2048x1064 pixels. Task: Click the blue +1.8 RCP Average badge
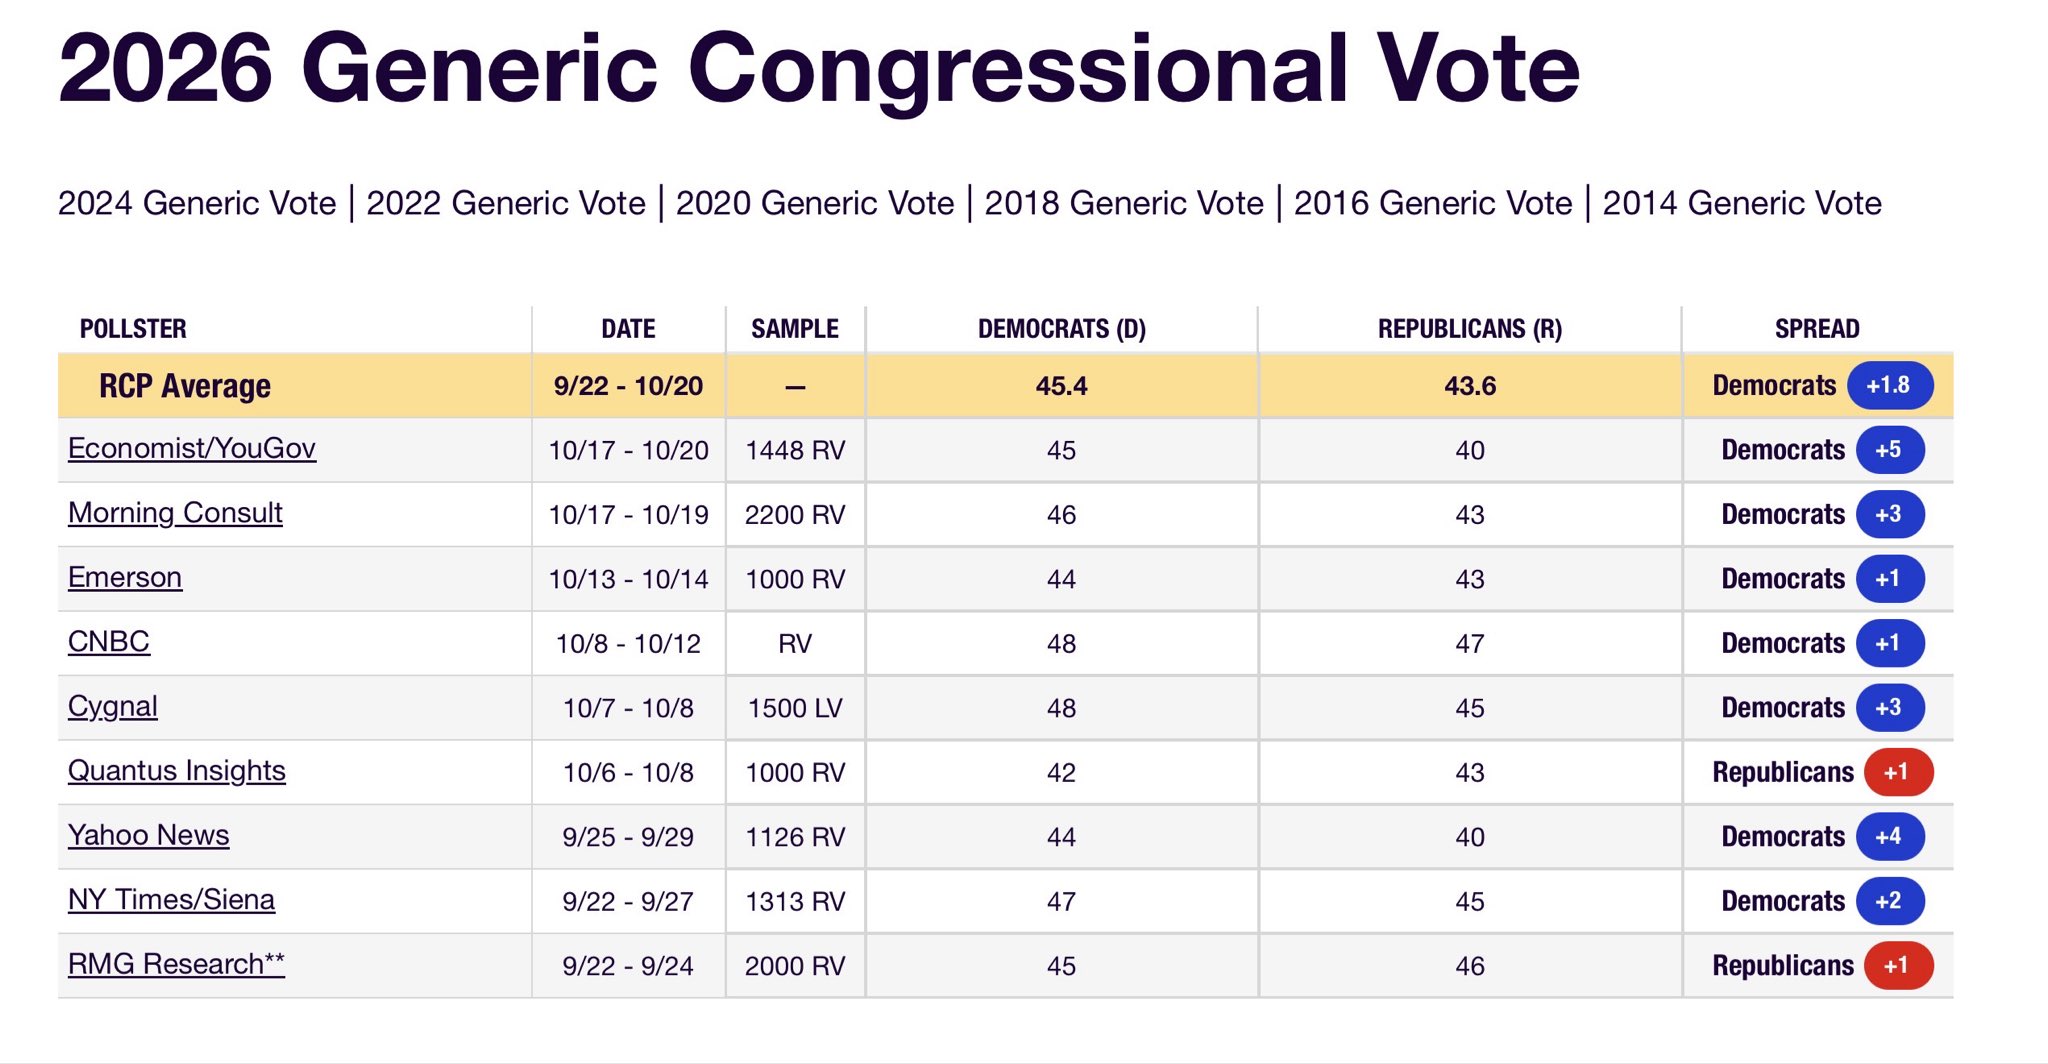coord(1888,385)
